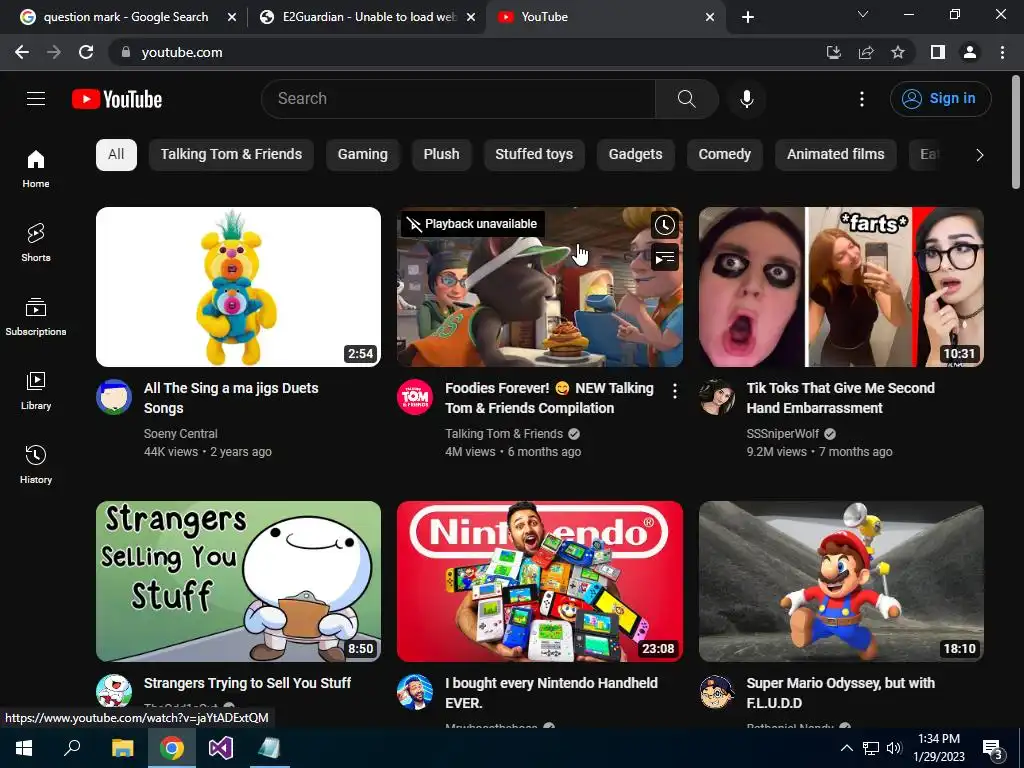The width and height of the screenshot is (1024, 768).
Task: Open Tik Toks Second Hand Embarrassment thumbnail
Action: point(841,287)
